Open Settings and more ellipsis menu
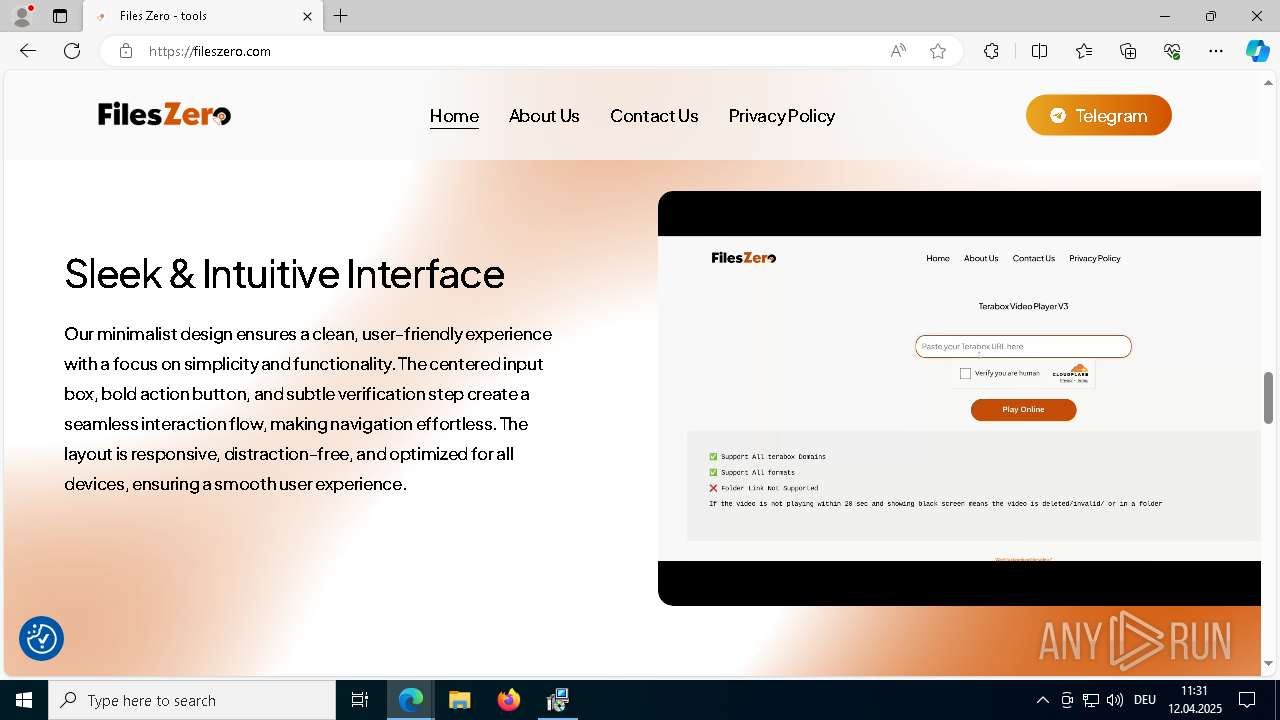 coord(1216,51)
